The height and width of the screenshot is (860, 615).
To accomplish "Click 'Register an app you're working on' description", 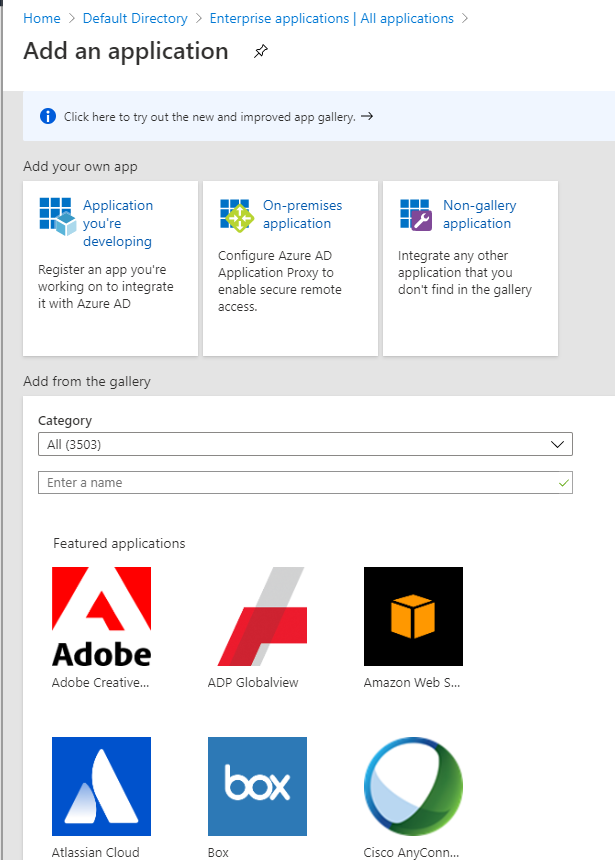I will (106, 286).
